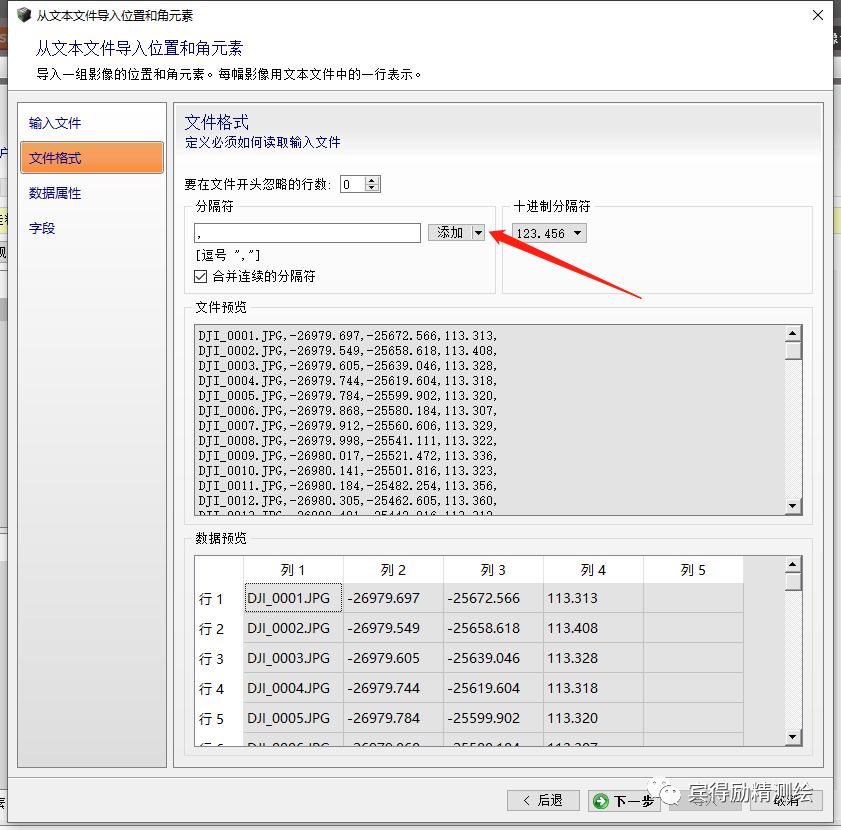This screenshot has height=830, width=841.
Task: Open the 输入文件 step
Action: pyautogui.click(x=55, y=123)
